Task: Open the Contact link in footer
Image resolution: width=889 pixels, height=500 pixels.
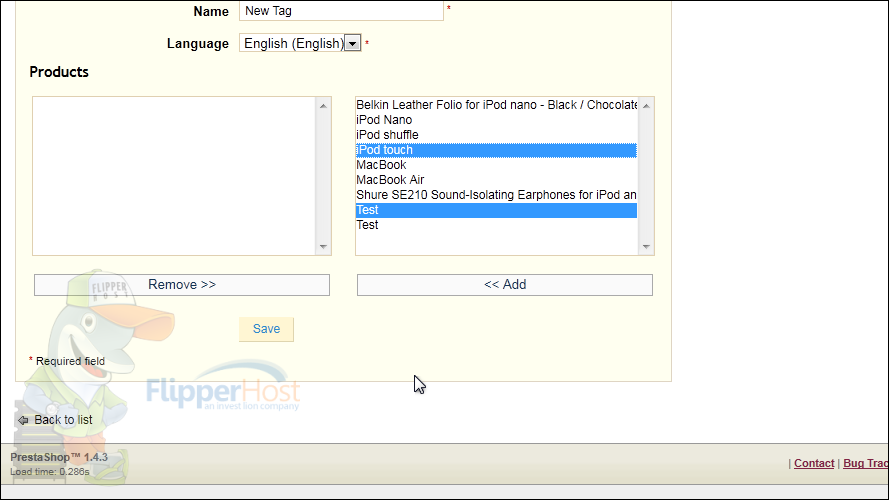Action: pos(814,463)
